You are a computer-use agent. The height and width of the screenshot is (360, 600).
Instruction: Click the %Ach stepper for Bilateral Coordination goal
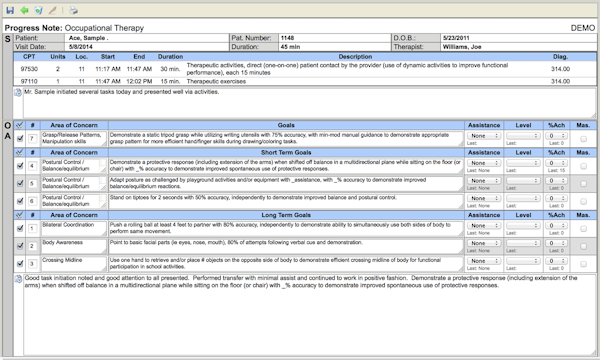tap(556, 226)
